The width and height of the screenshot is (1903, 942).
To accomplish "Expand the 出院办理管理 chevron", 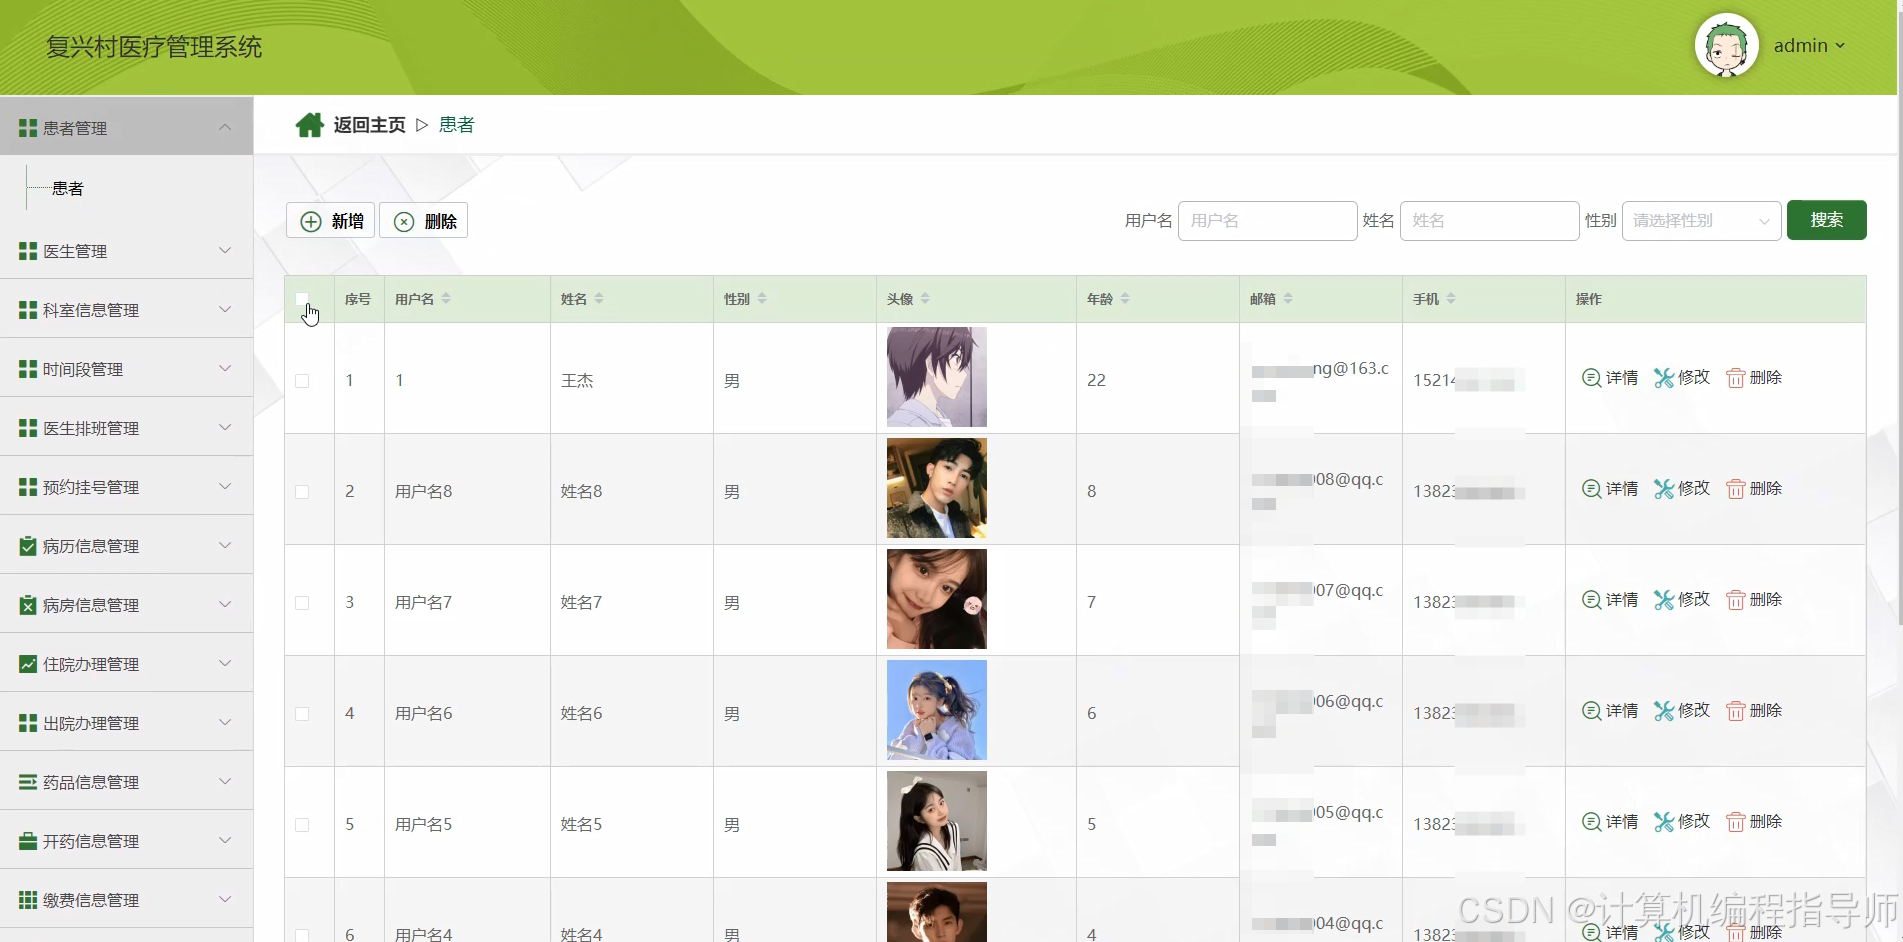I will click(x=225, y=722).
